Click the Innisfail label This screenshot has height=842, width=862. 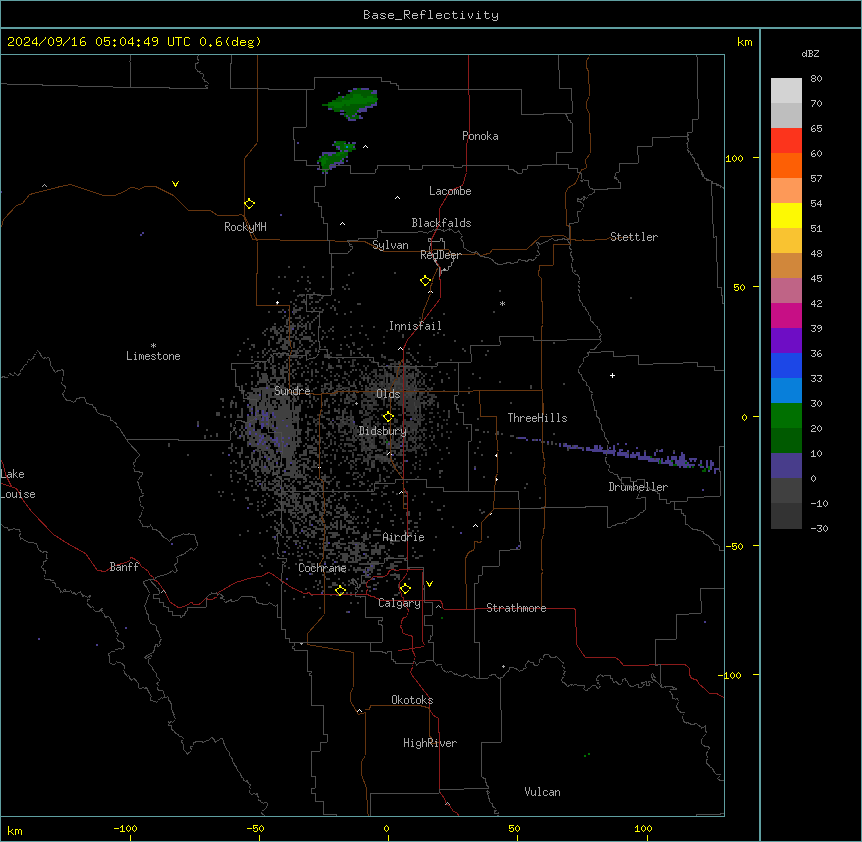tap(415, 326)
